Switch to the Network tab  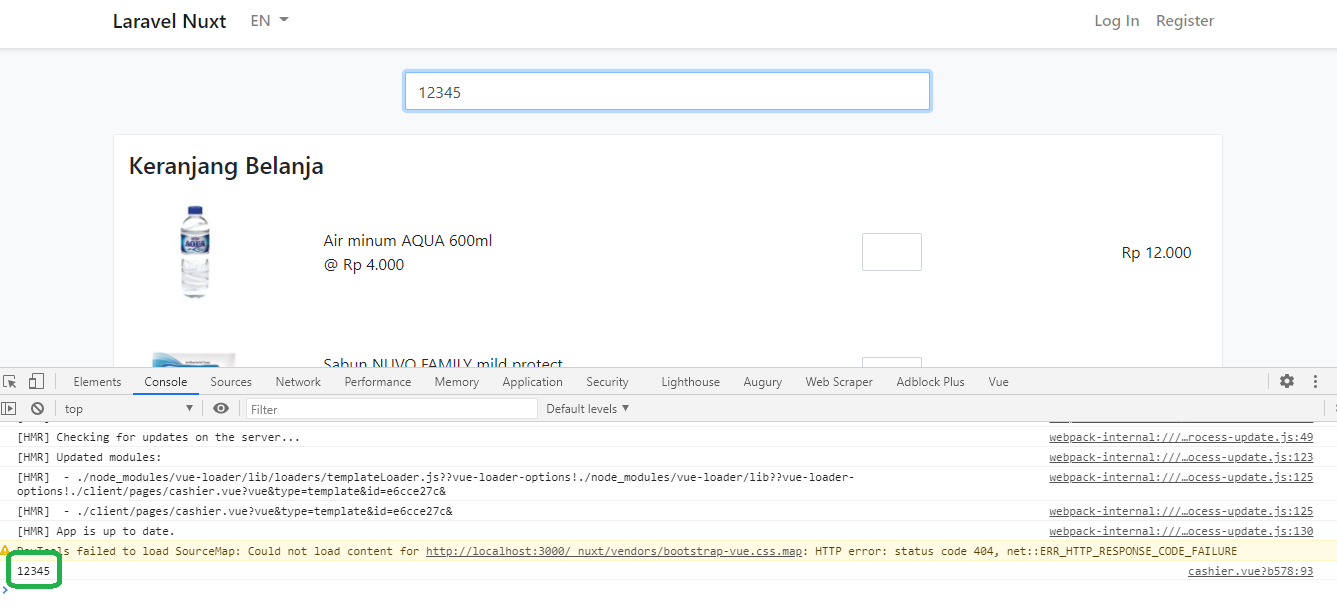298,381
